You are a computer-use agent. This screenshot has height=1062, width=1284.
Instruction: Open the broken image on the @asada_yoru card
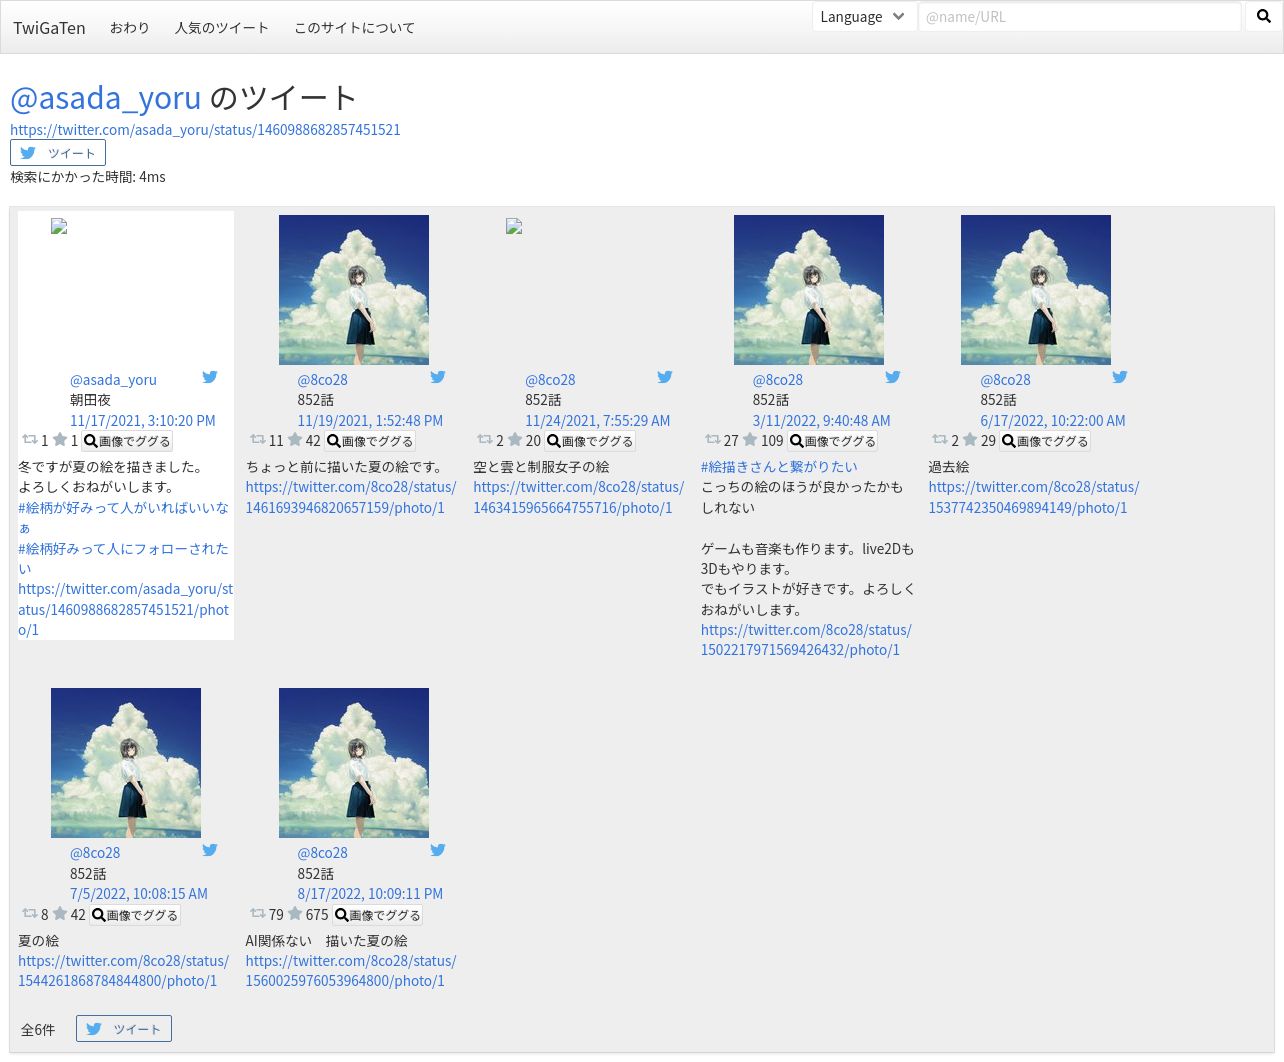pos(59,227)
